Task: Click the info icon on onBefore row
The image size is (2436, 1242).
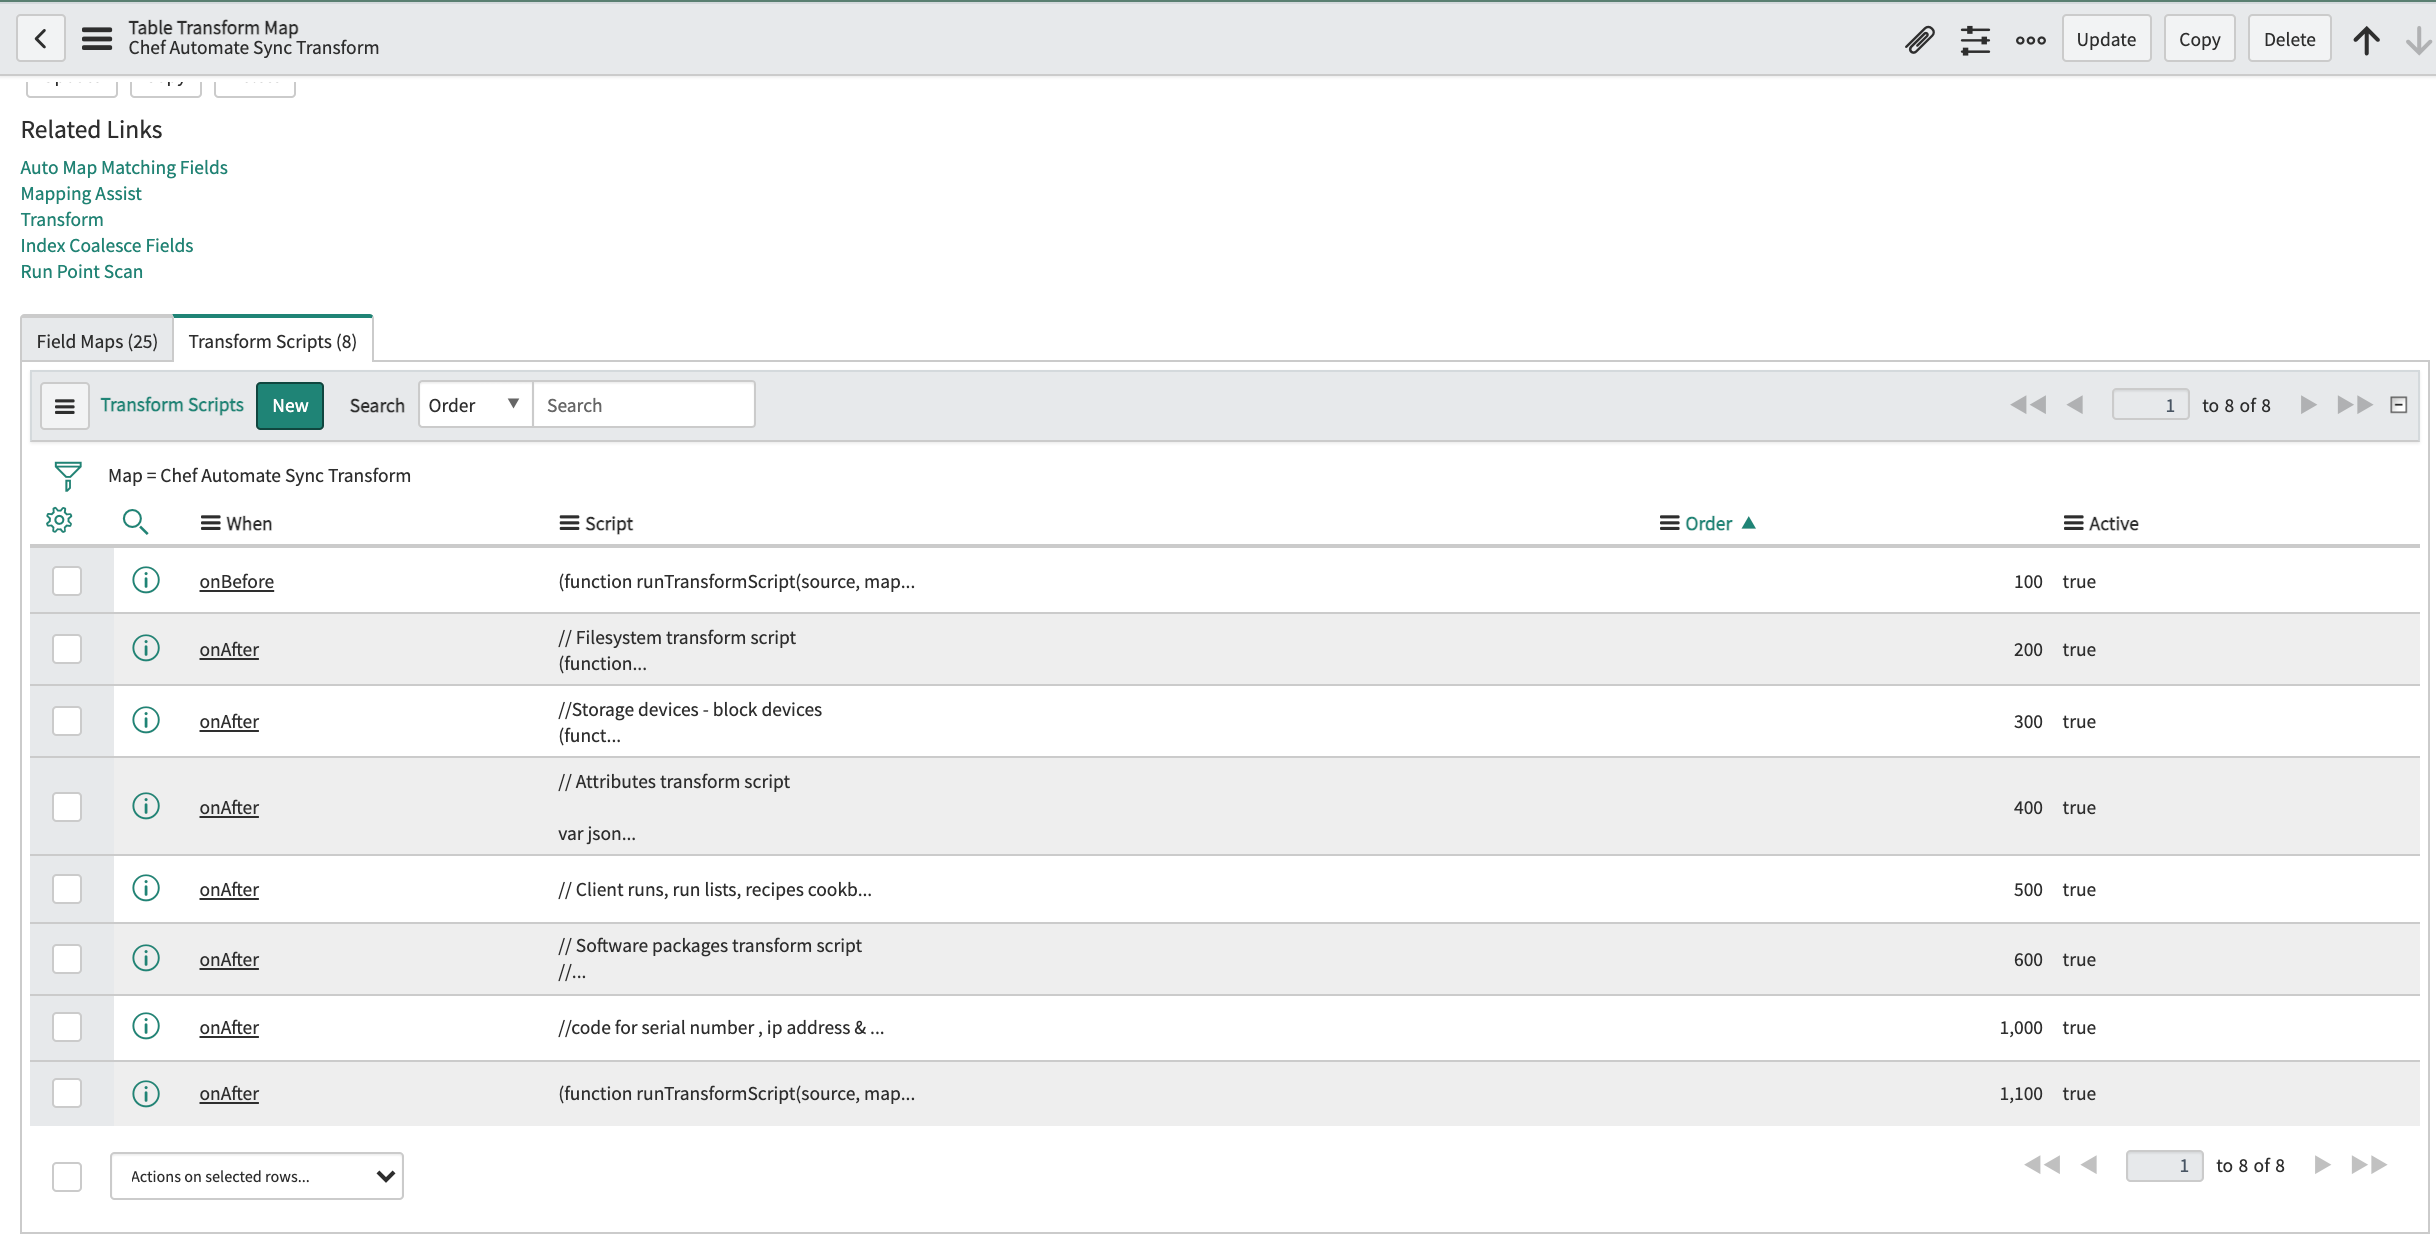Action: [144, 581]
